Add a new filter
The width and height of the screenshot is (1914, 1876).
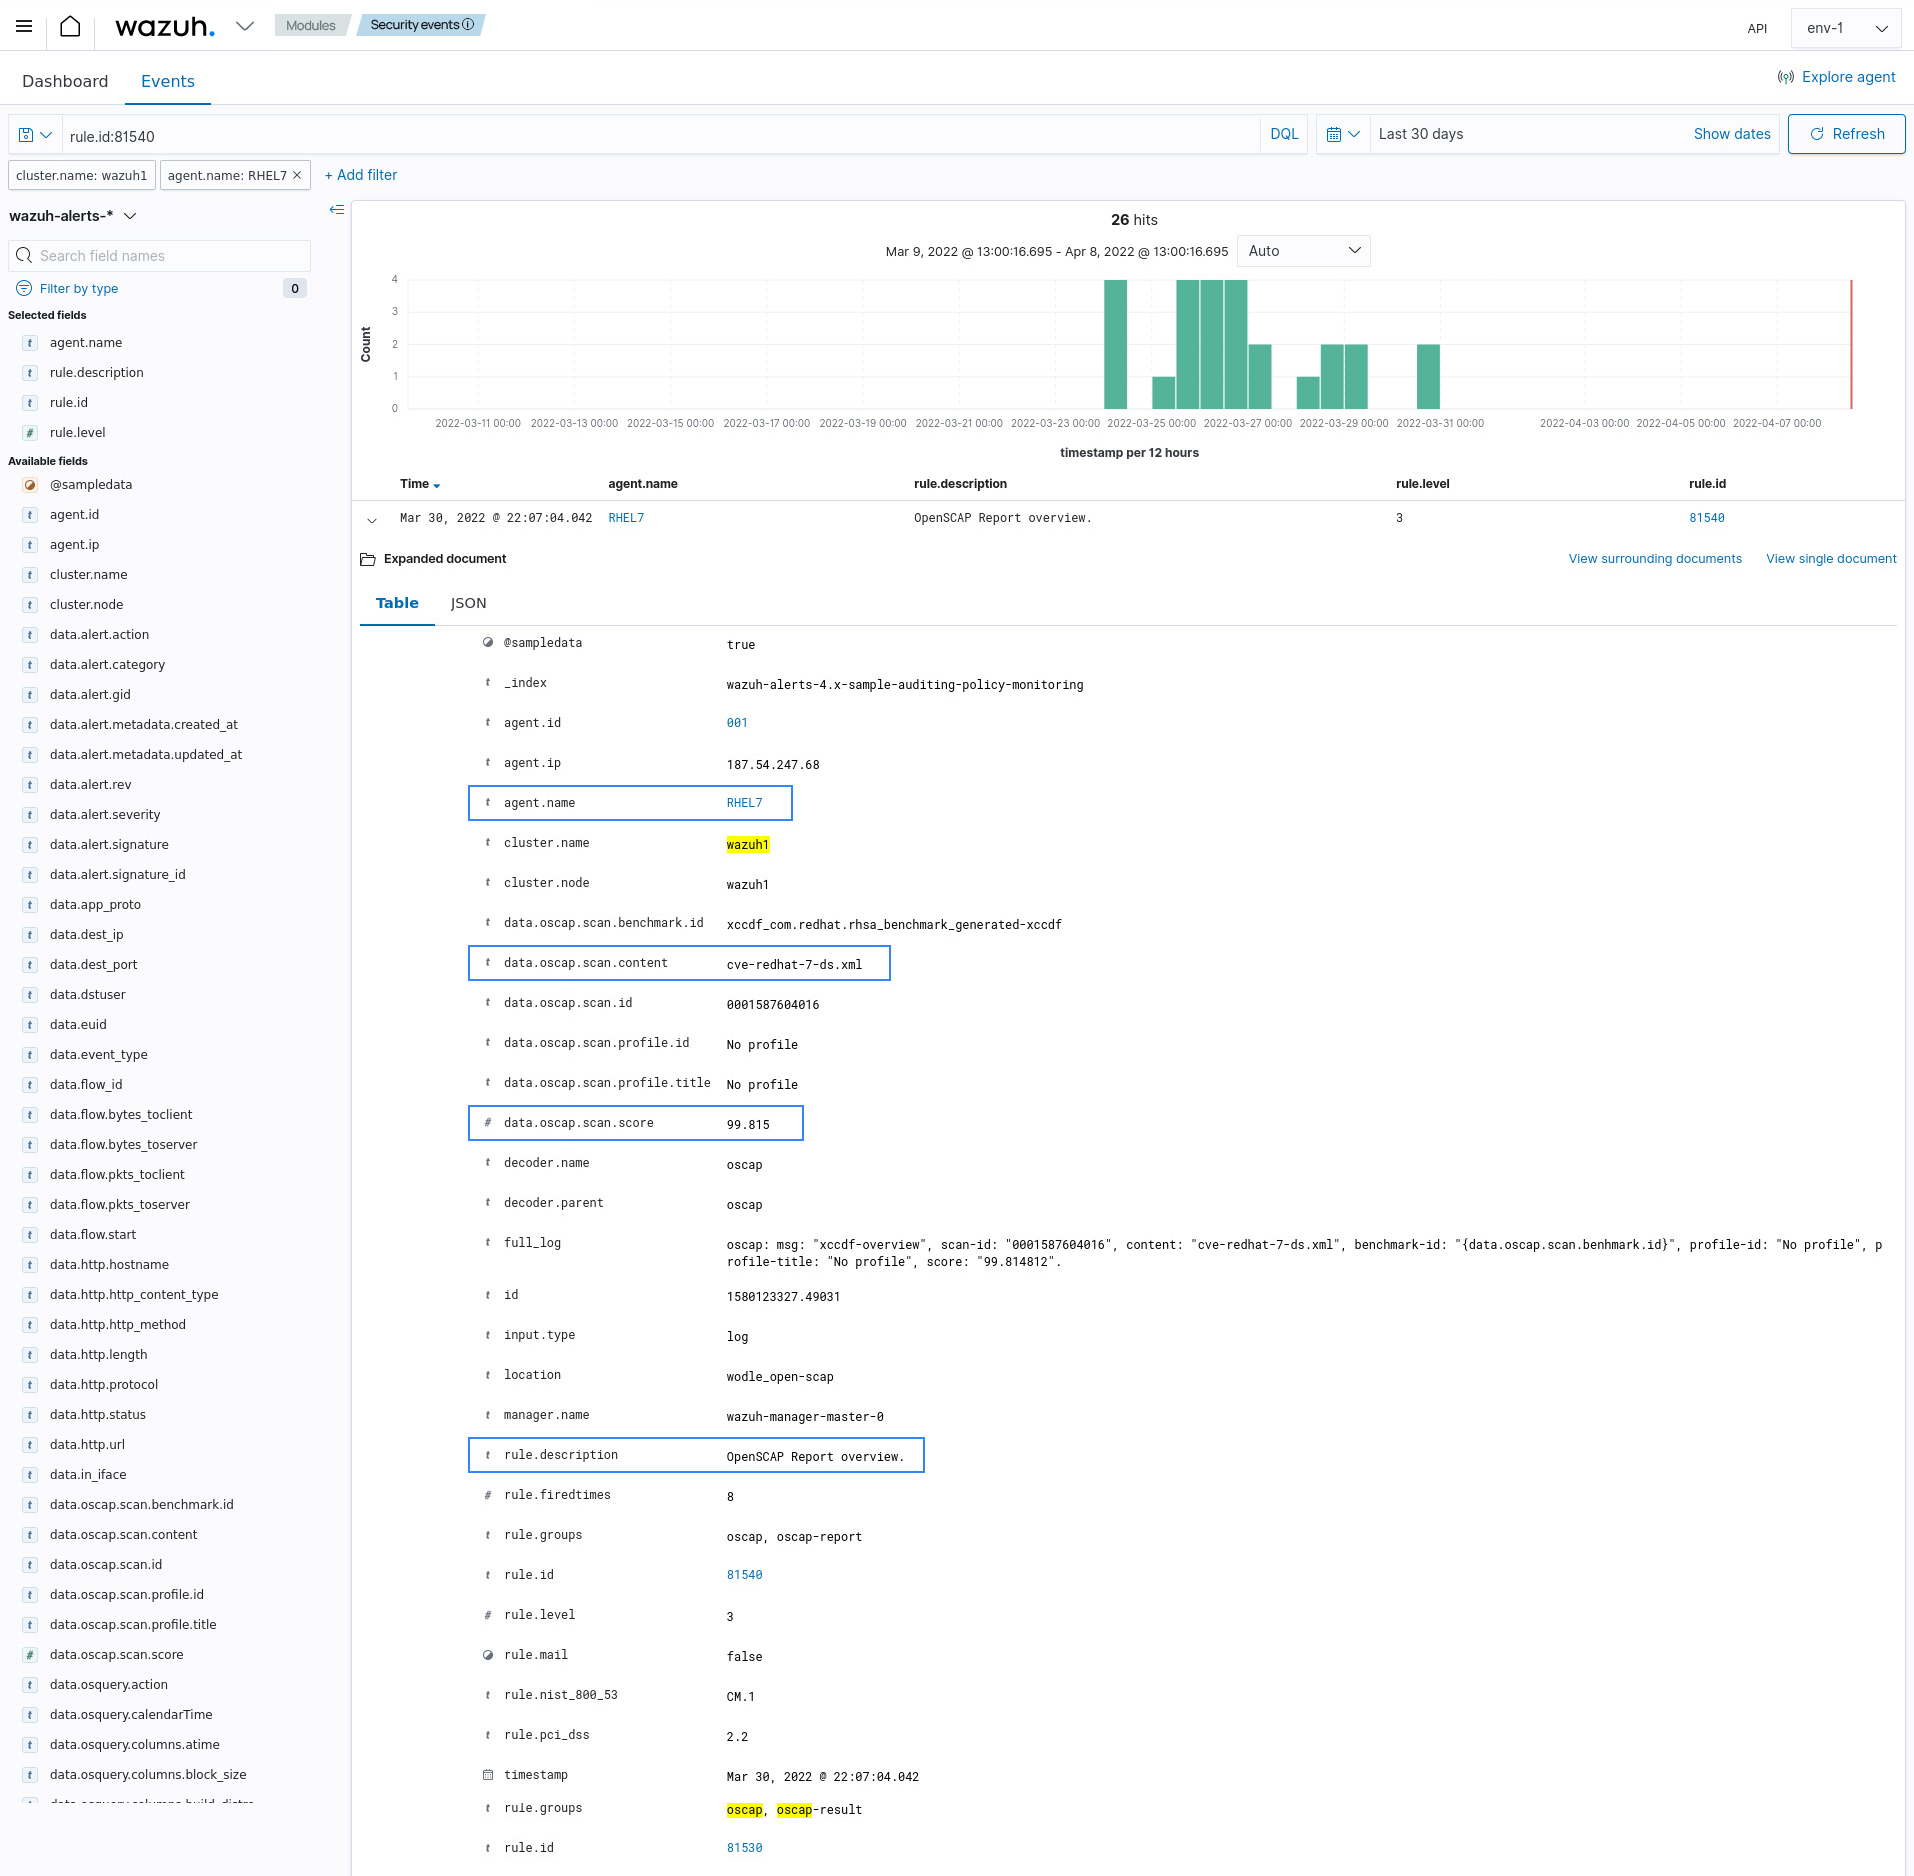pos(361,175)
